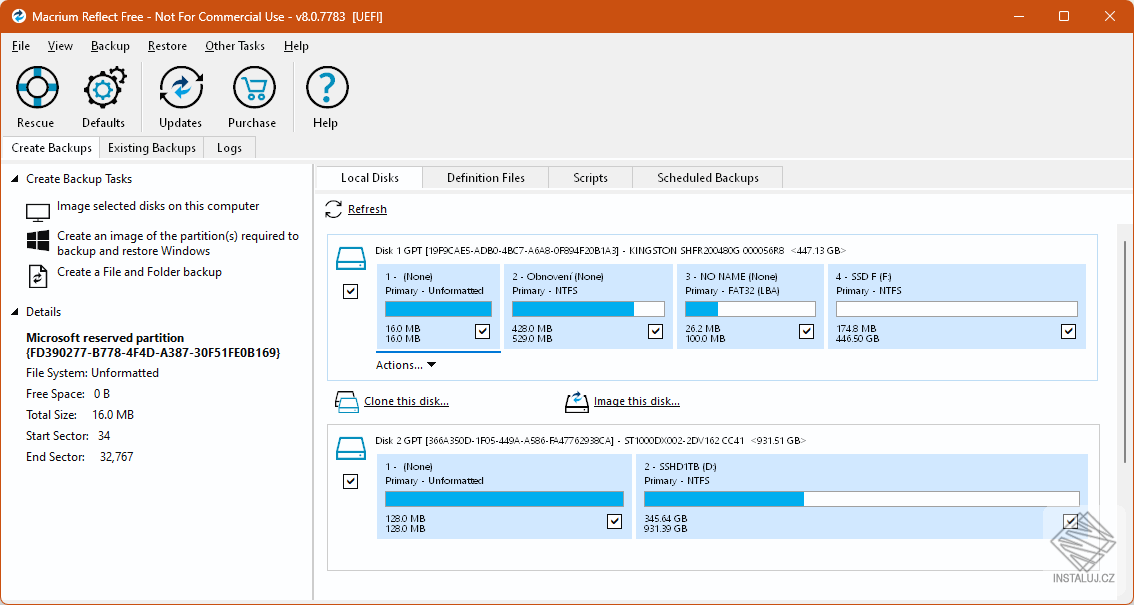Image resolution: width=1134 pixels, height=605 pixels.
Task: Click the Purchase cart icon
Action: click(x=252, y=89)
